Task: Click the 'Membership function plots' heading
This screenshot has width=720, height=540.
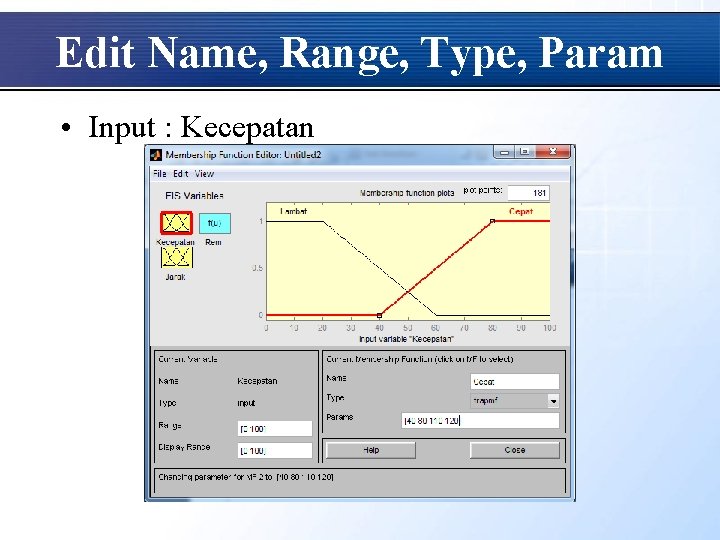Action: (407, 193)
